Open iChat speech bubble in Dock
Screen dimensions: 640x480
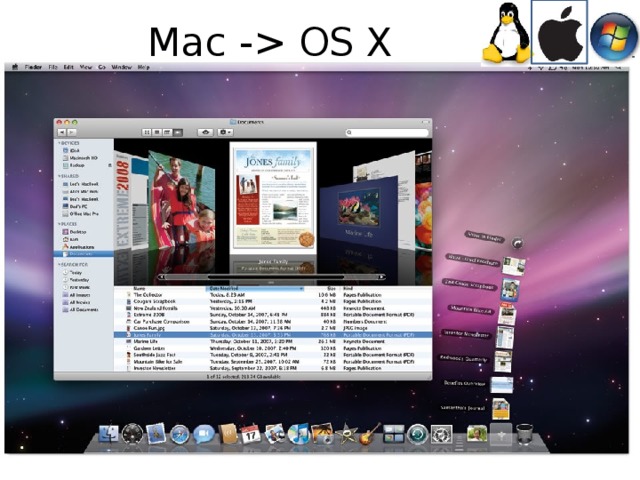tap(204, 434)
